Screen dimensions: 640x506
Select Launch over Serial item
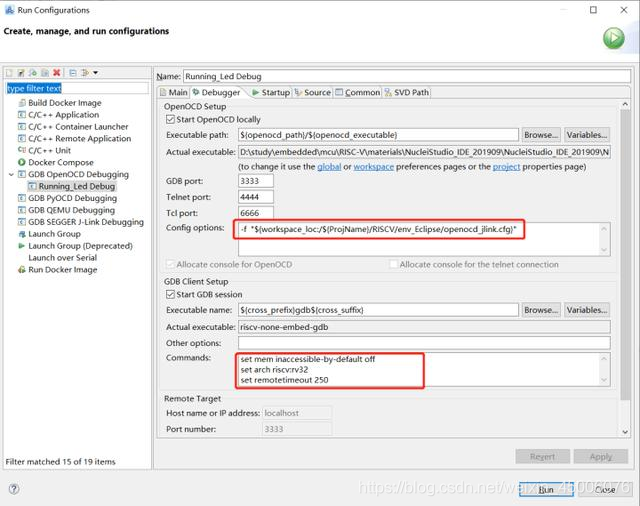tap(62, 258)
